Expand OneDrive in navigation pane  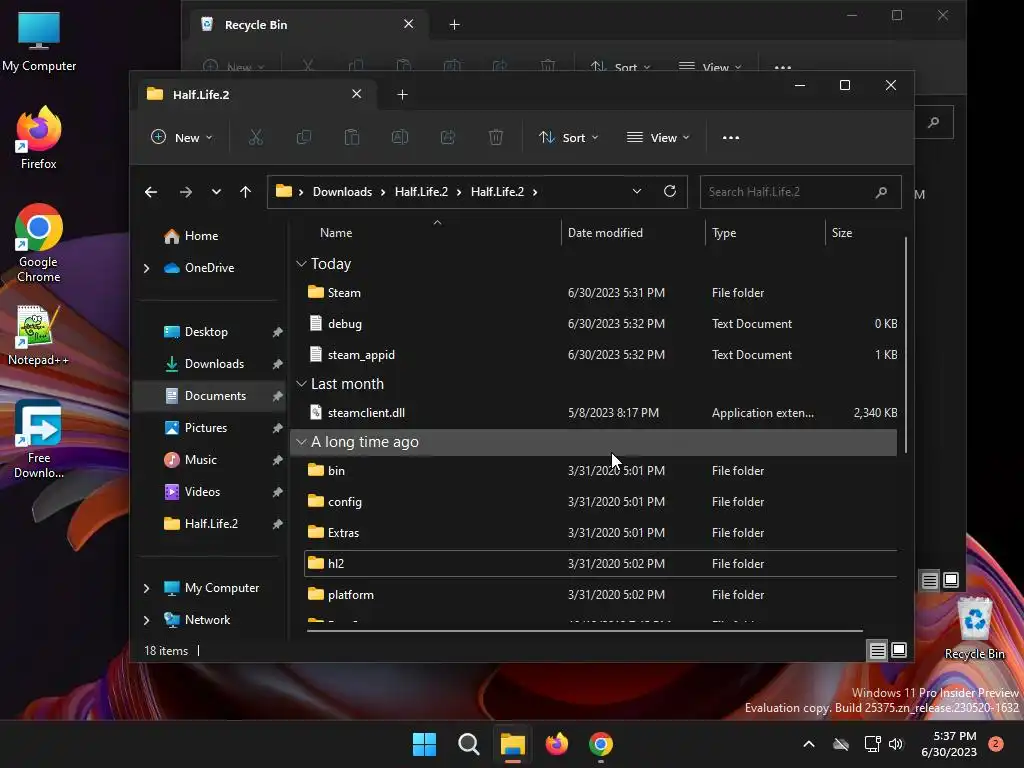pyautogui.click(x=146, y=268)
